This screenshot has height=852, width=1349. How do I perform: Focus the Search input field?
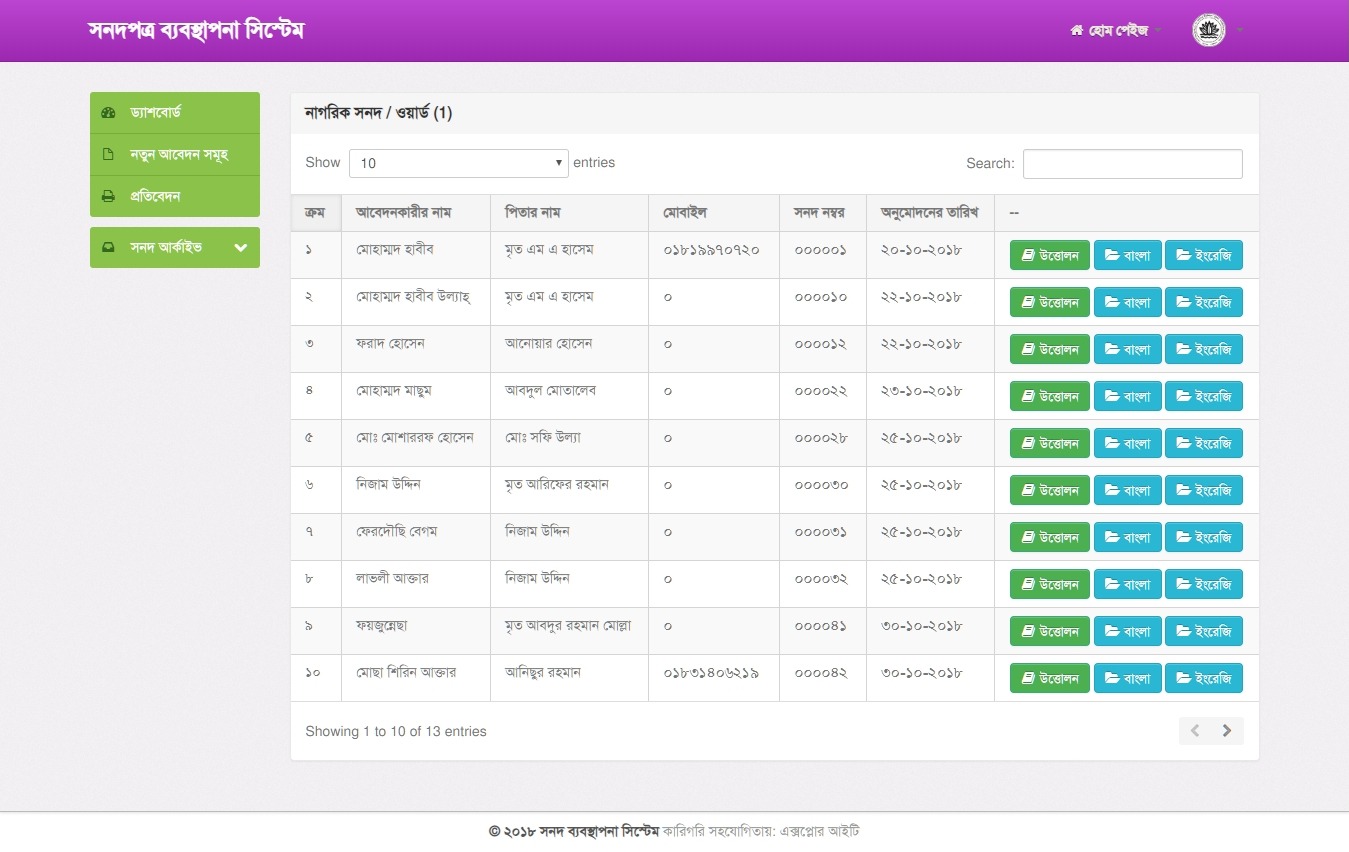click(x=1133, y=164)
